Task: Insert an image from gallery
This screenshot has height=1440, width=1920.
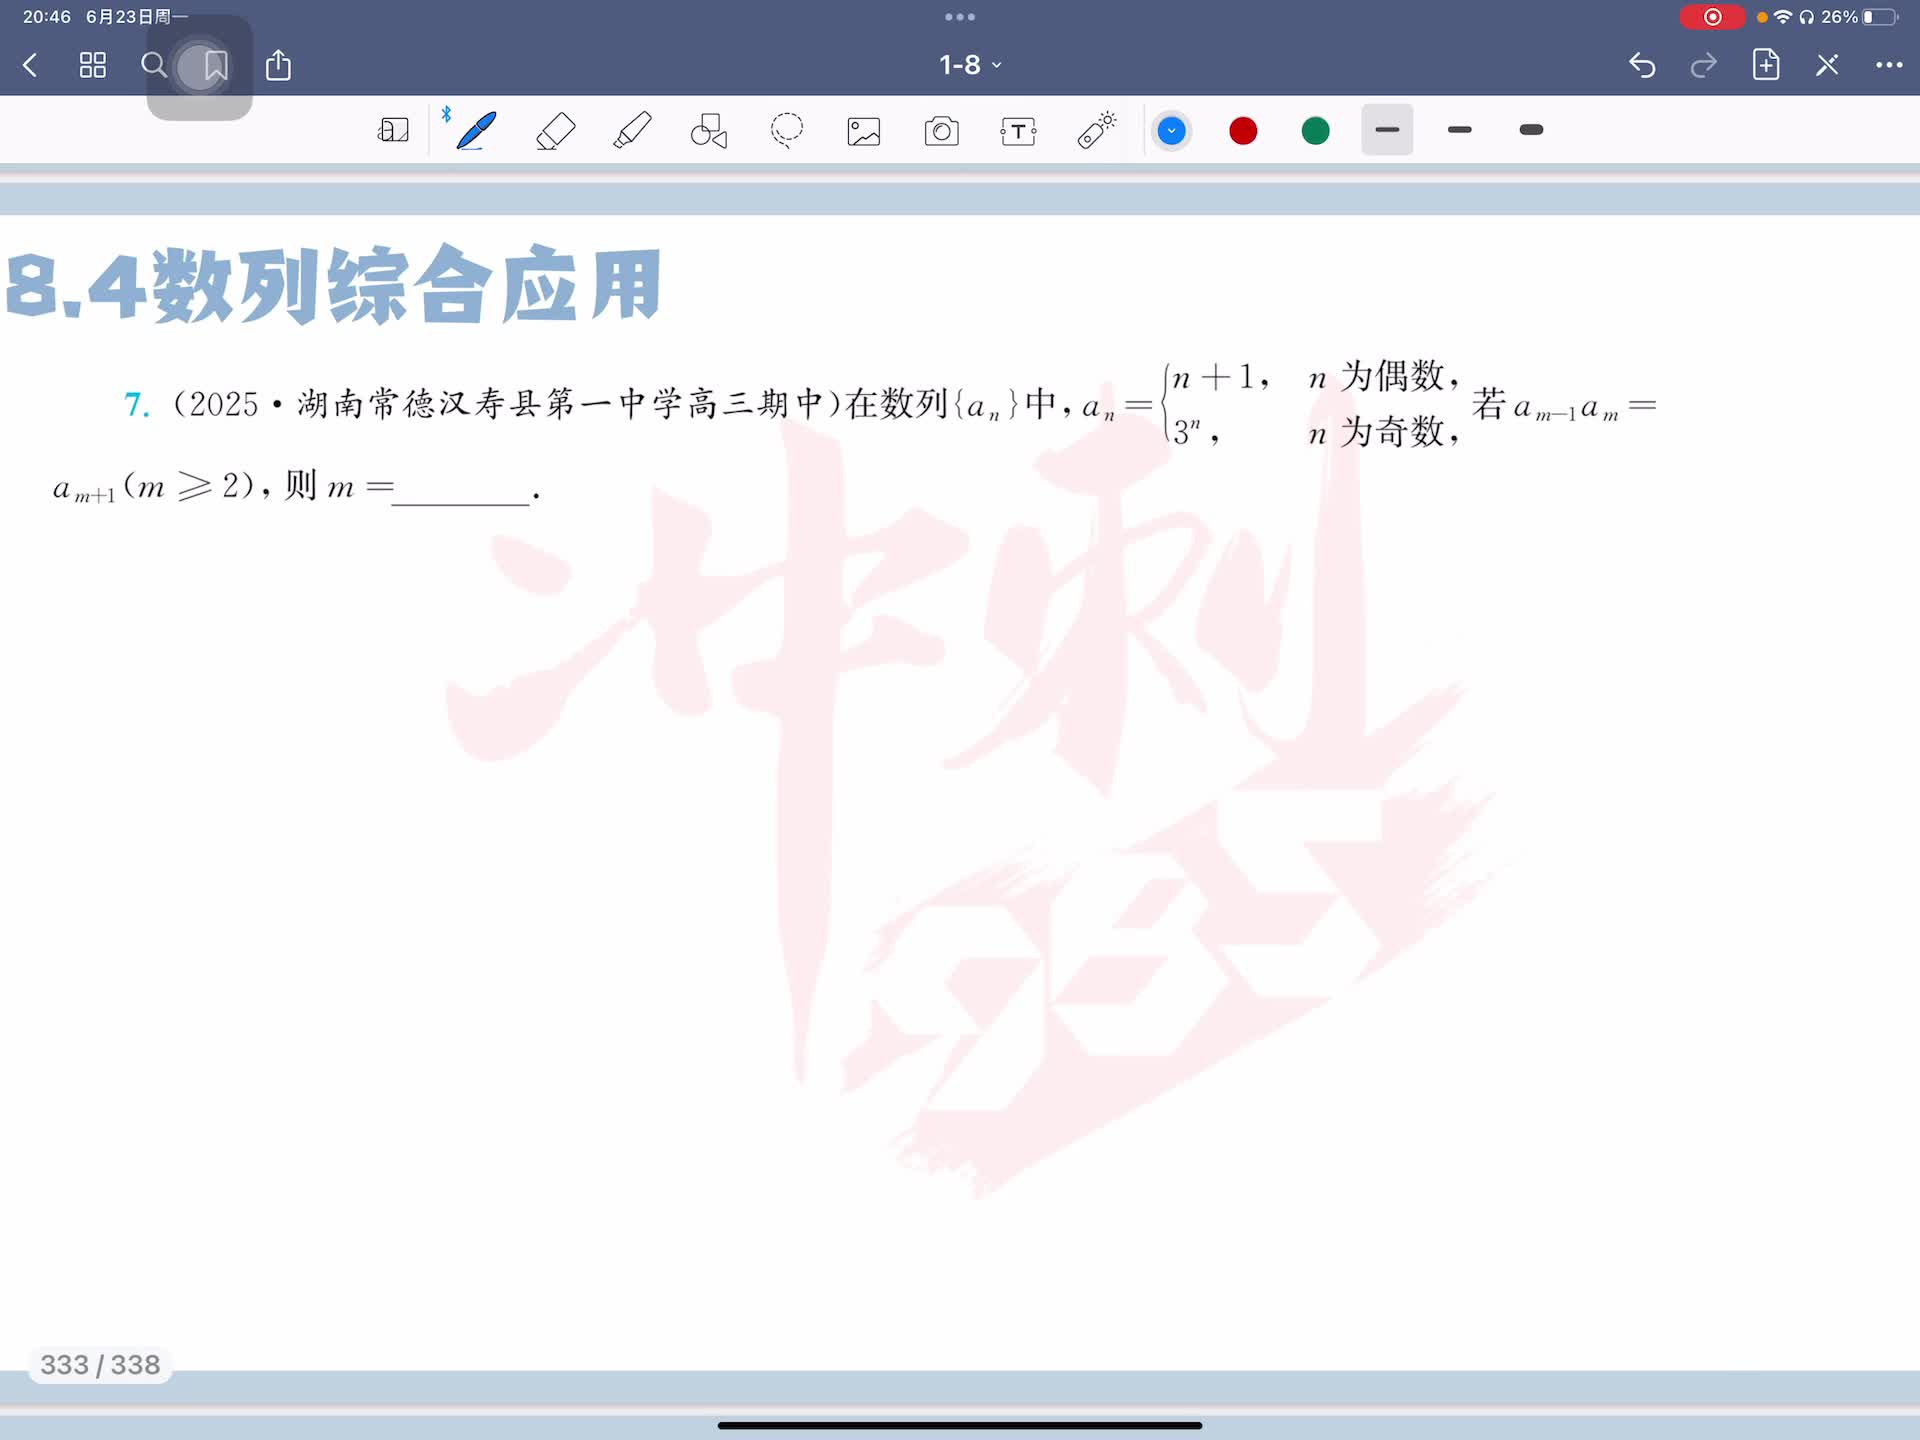Action: (864, 131)
